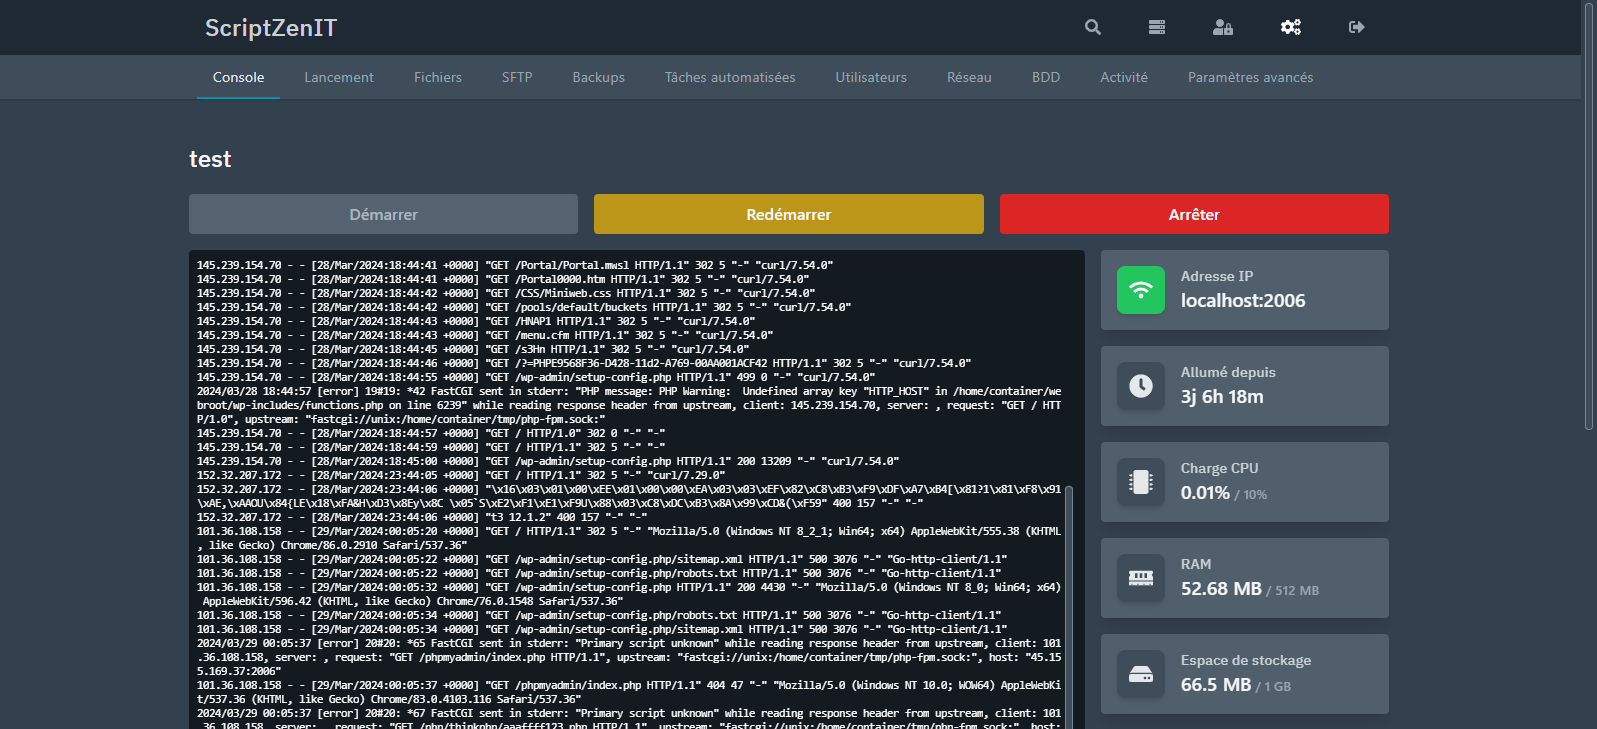Select the Console tab

238,77
